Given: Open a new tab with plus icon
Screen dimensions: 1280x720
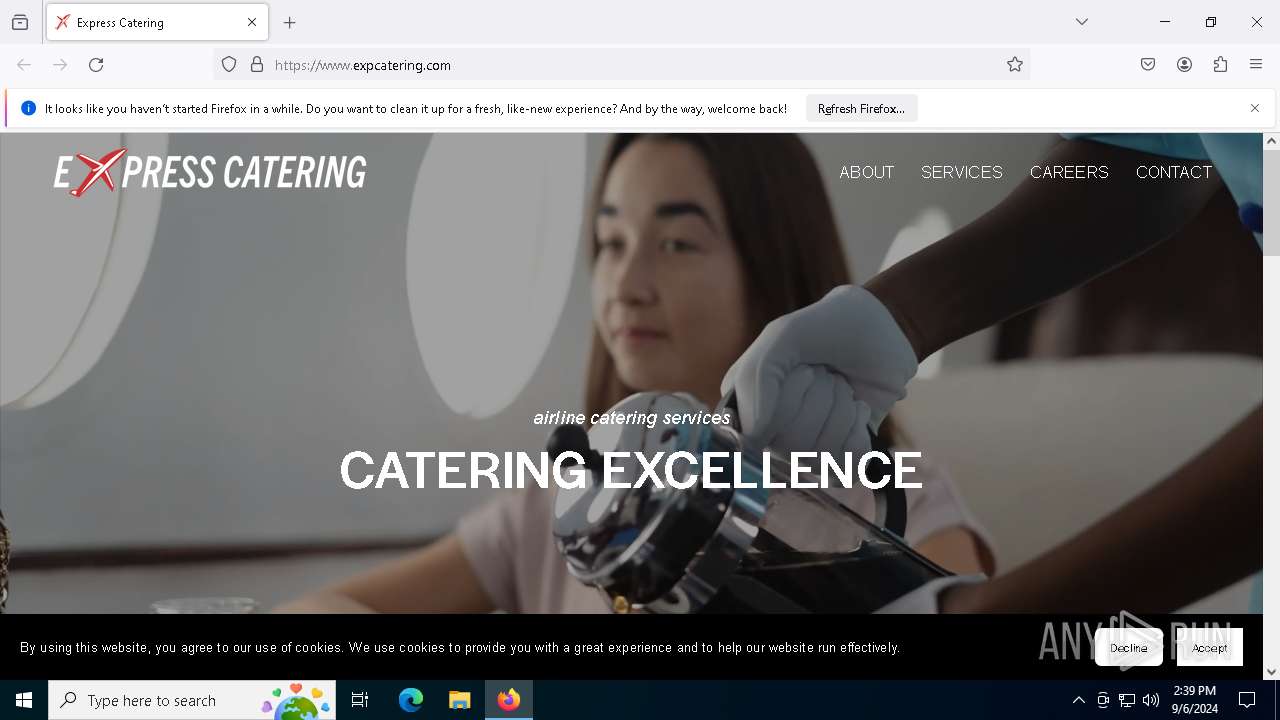Looking at the screenshot, I should tap(290, 22).
